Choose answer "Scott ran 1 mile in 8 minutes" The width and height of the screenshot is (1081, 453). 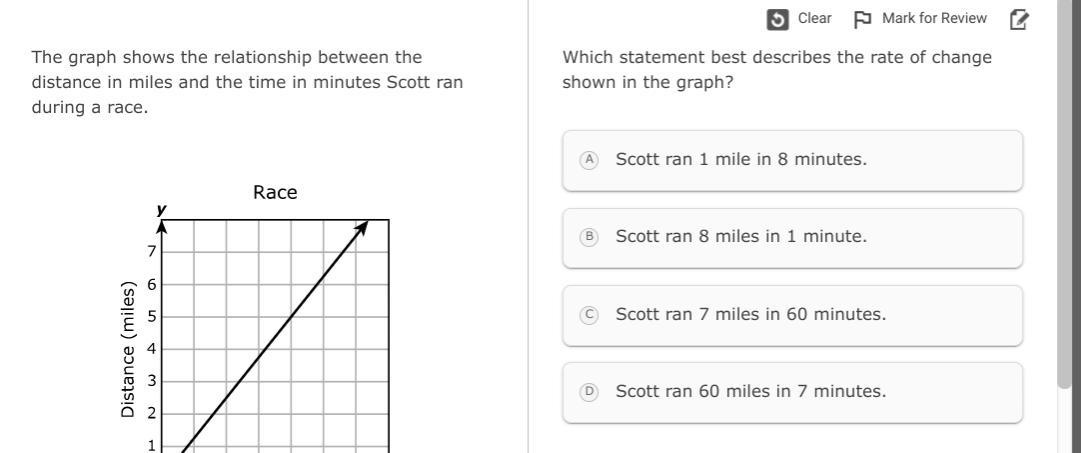[741, 159]
